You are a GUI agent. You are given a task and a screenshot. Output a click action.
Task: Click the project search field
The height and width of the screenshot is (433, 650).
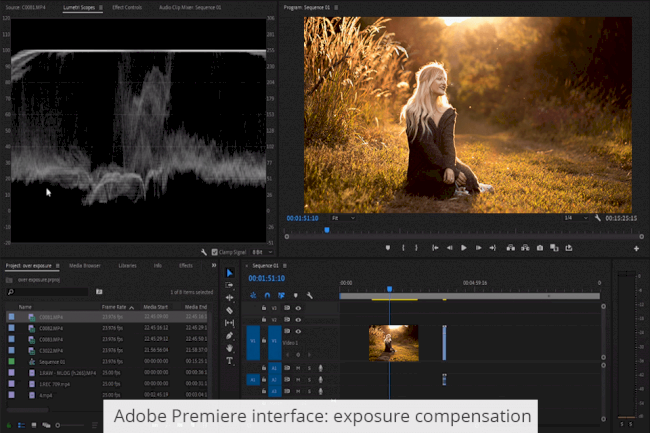[47, 292]
